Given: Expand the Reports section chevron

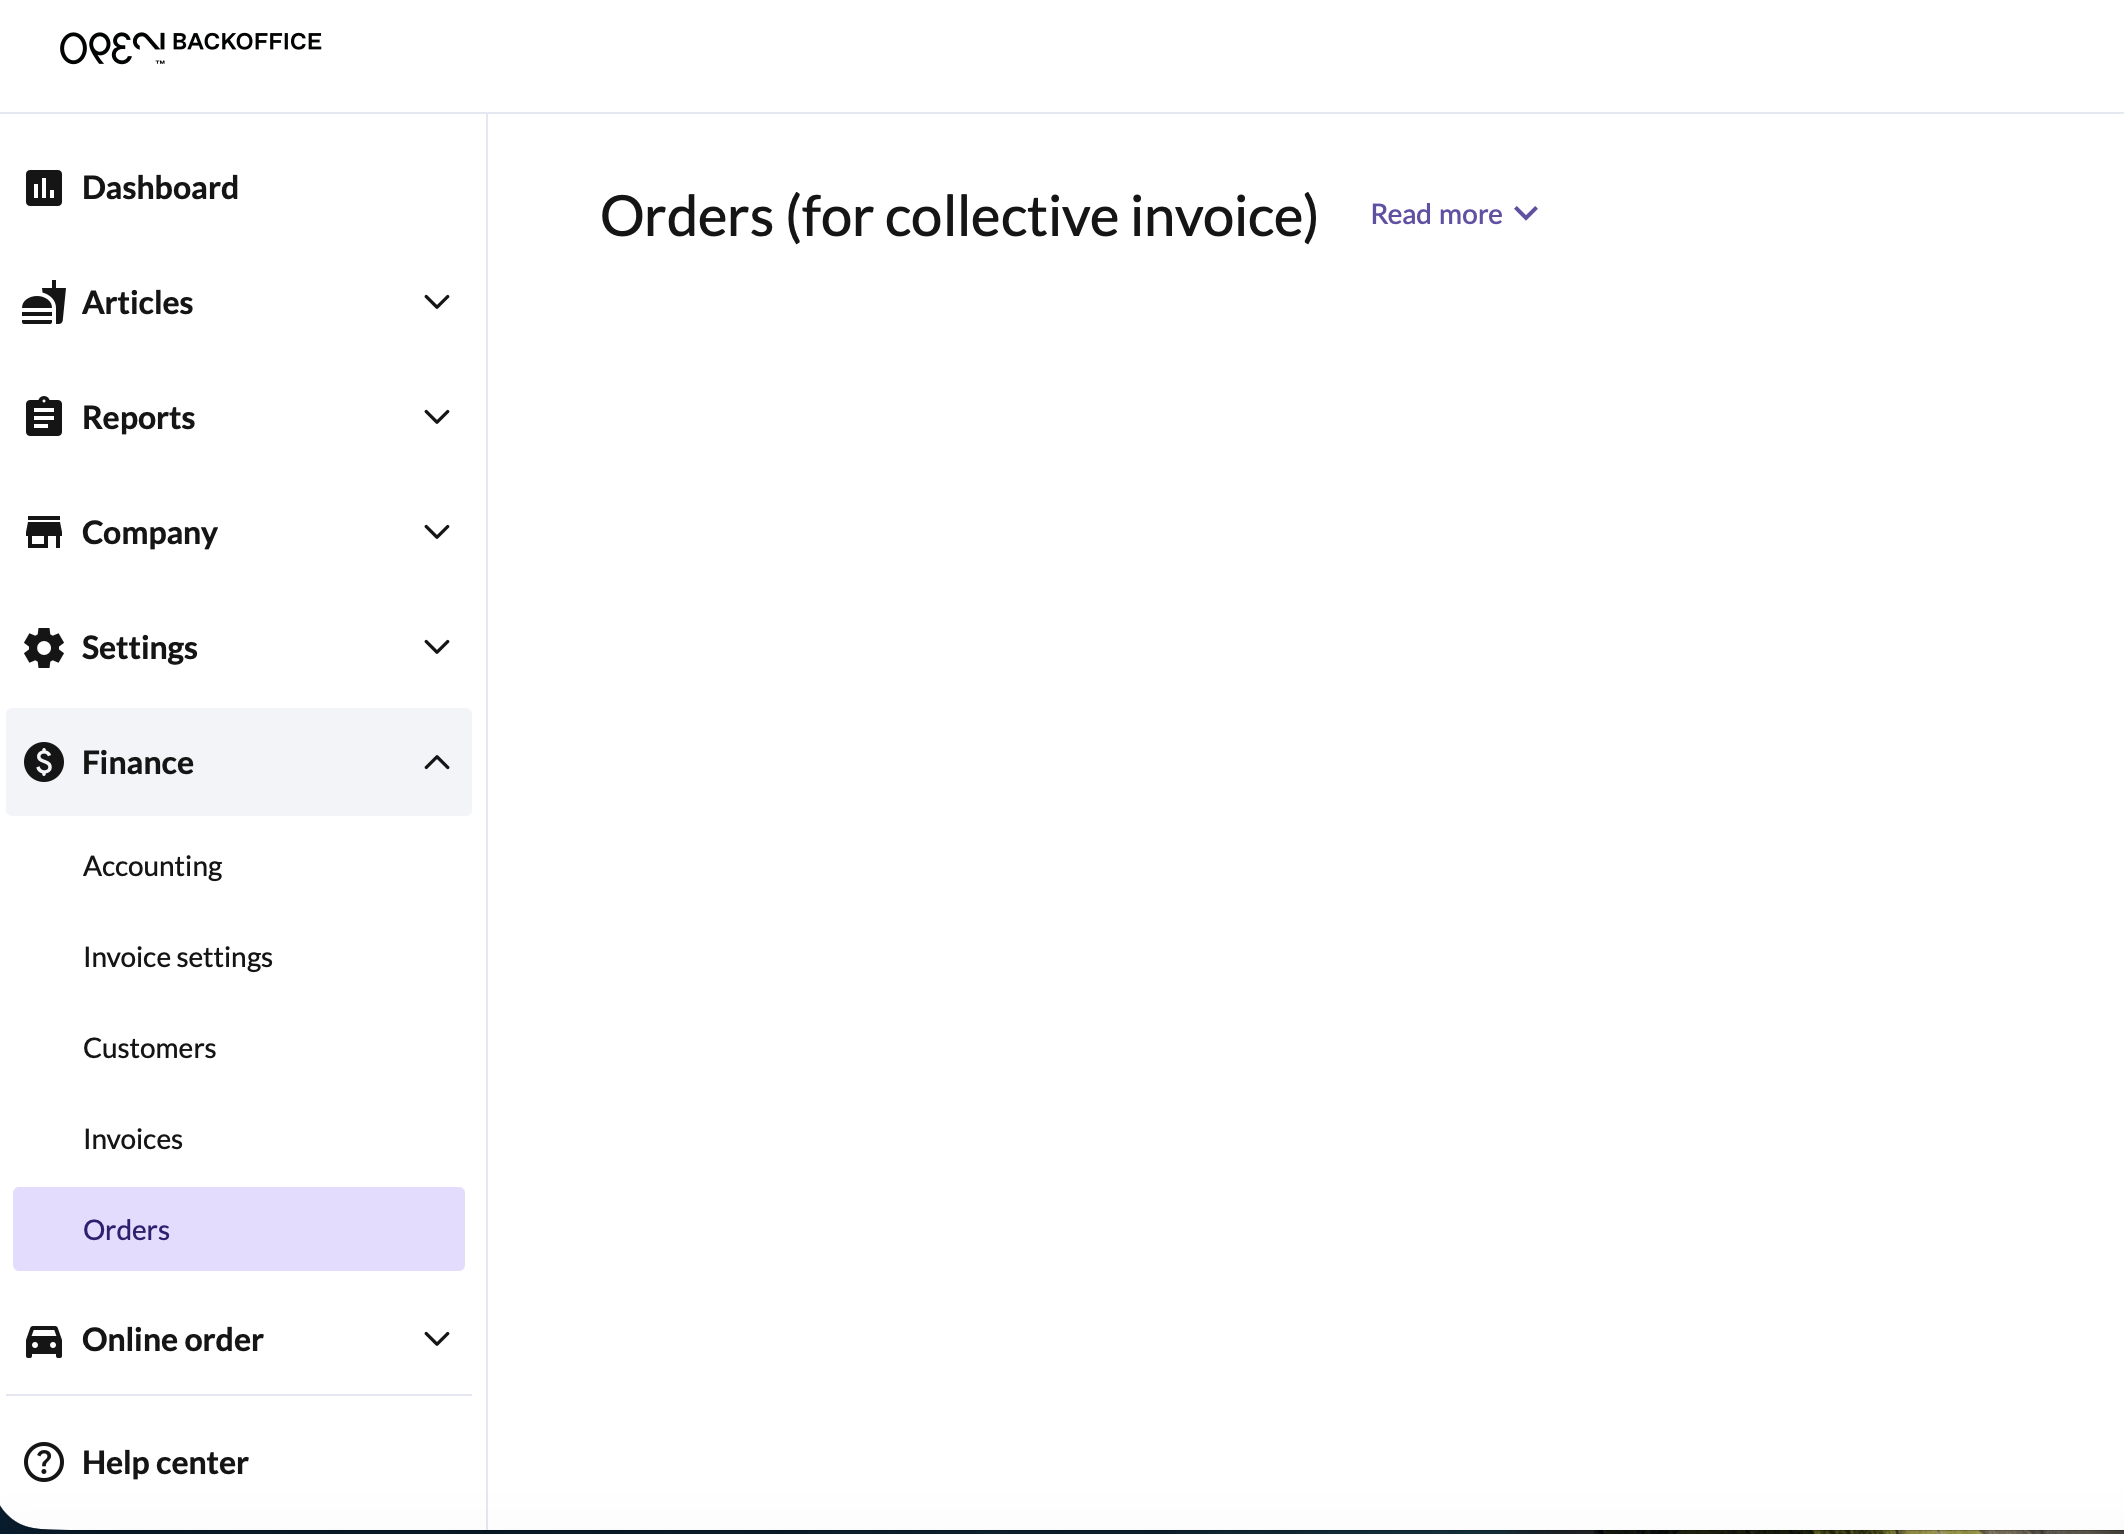Looking at the screenshot, I should [437, 417].
